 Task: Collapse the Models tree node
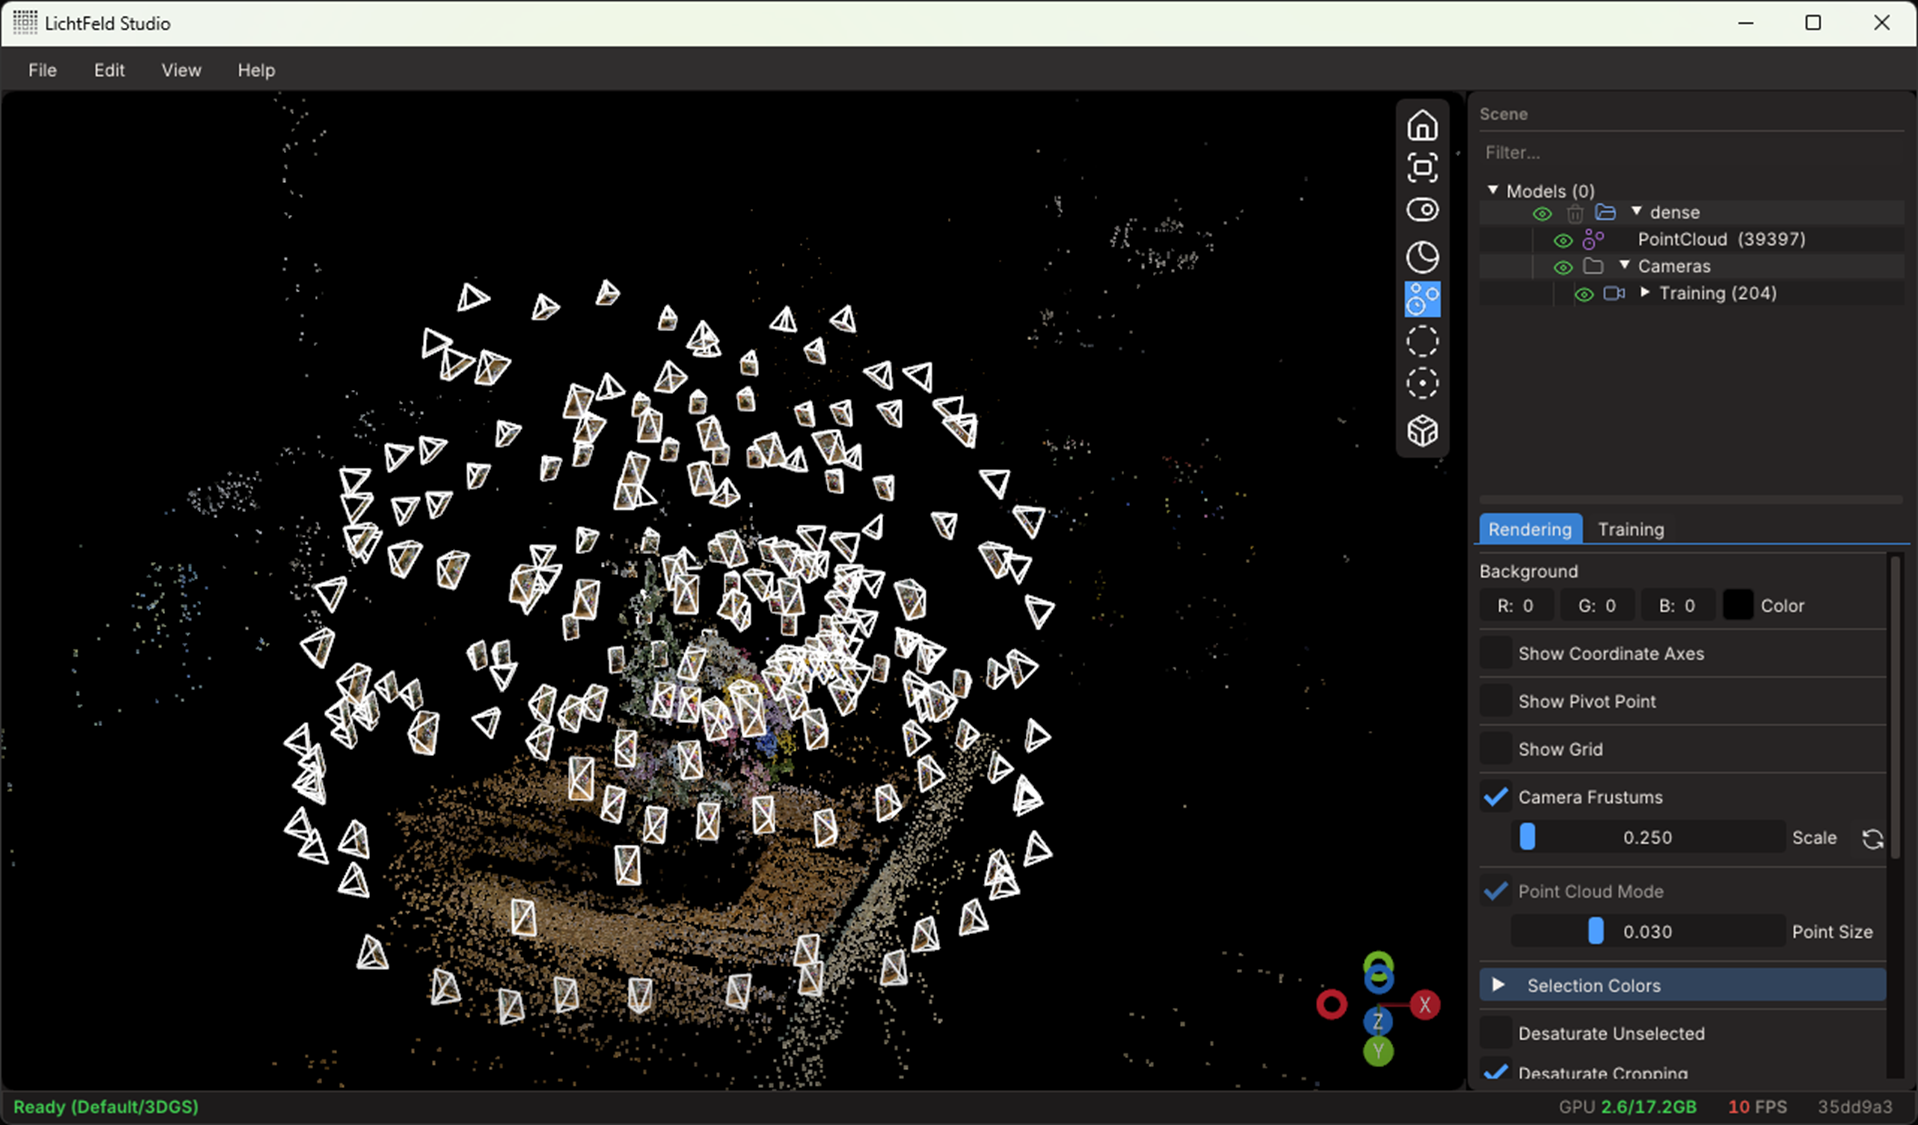click(x=1493, y=190)
